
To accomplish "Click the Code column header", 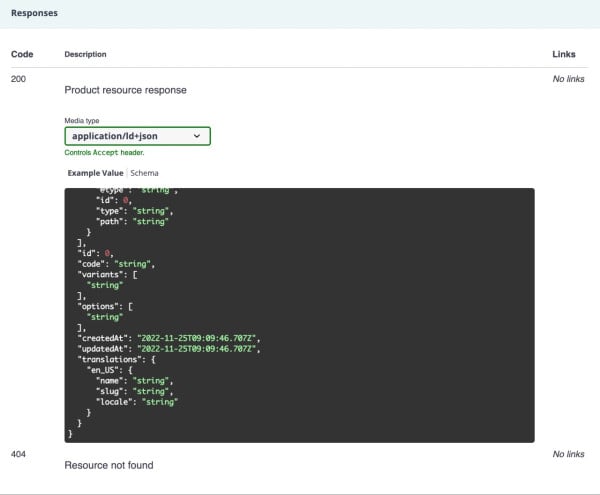I will point(22,54).
